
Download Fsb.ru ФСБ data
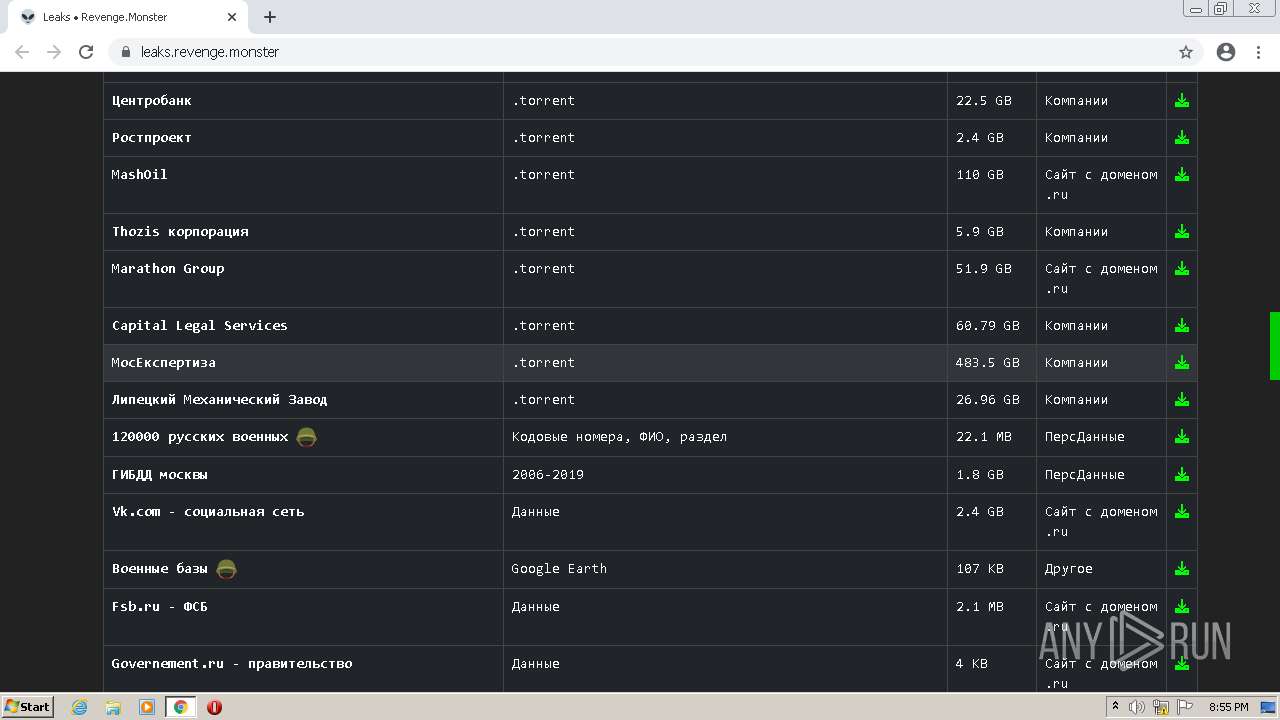pyautogui.click(x=1182, y=607)
